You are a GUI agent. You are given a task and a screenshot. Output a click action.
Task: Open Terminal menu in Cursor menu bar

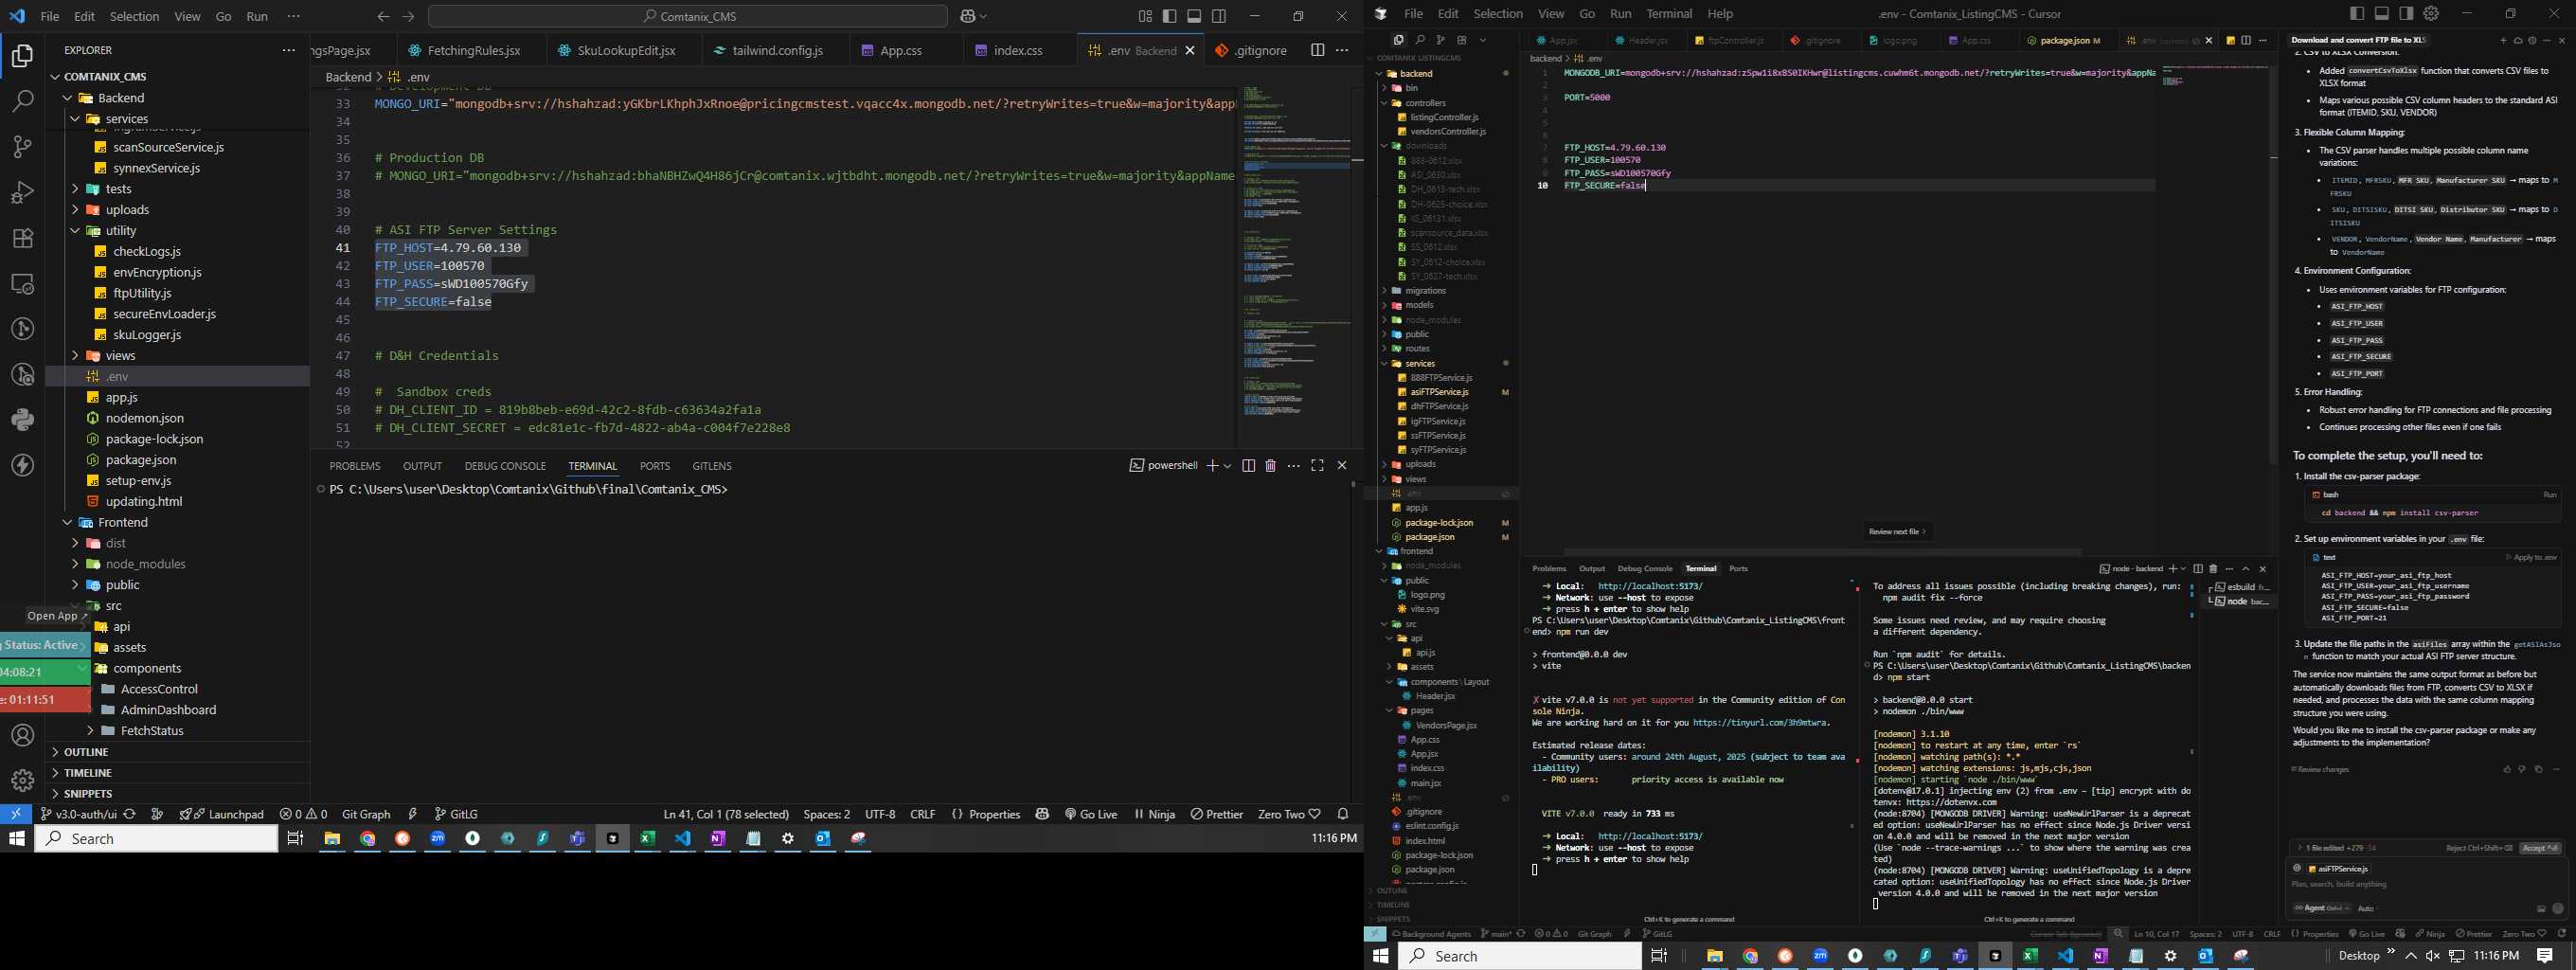1669,13
